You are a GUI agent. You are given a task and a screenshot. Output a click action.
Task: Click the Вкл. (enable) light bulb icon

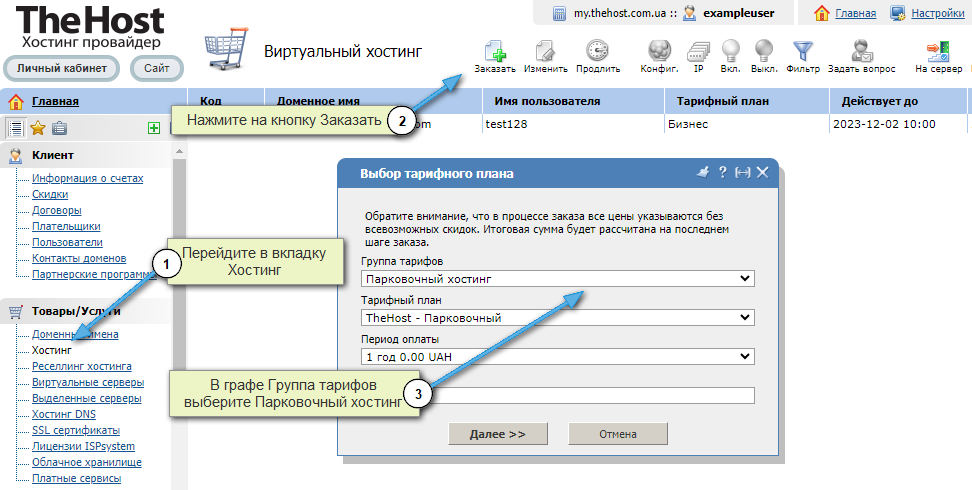click(731, 51)
